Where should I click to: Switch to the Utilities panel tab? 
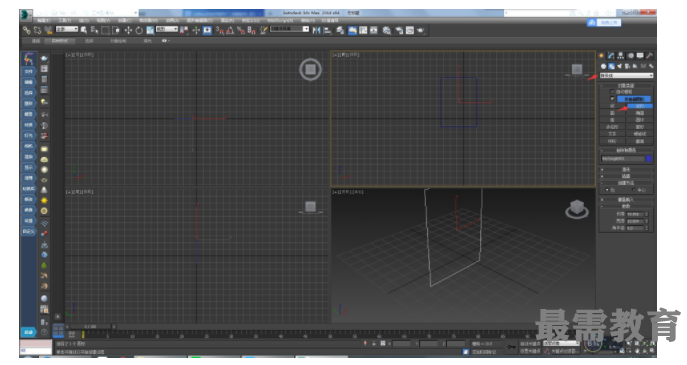click(650, 56)
